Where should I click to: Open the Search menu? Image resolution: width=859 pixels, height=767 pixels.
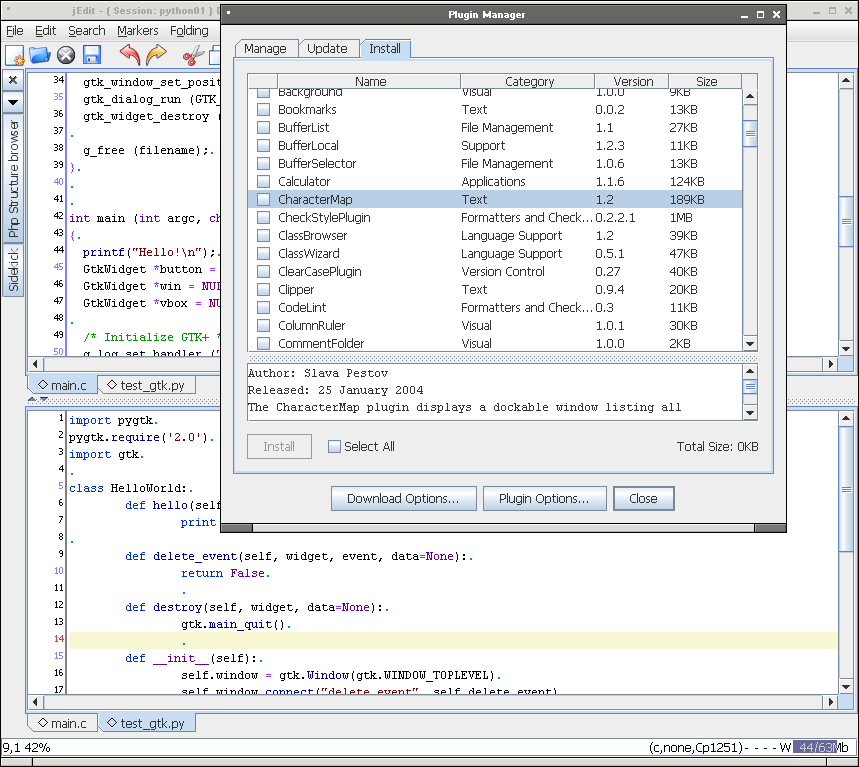click(x=87, y=31)
